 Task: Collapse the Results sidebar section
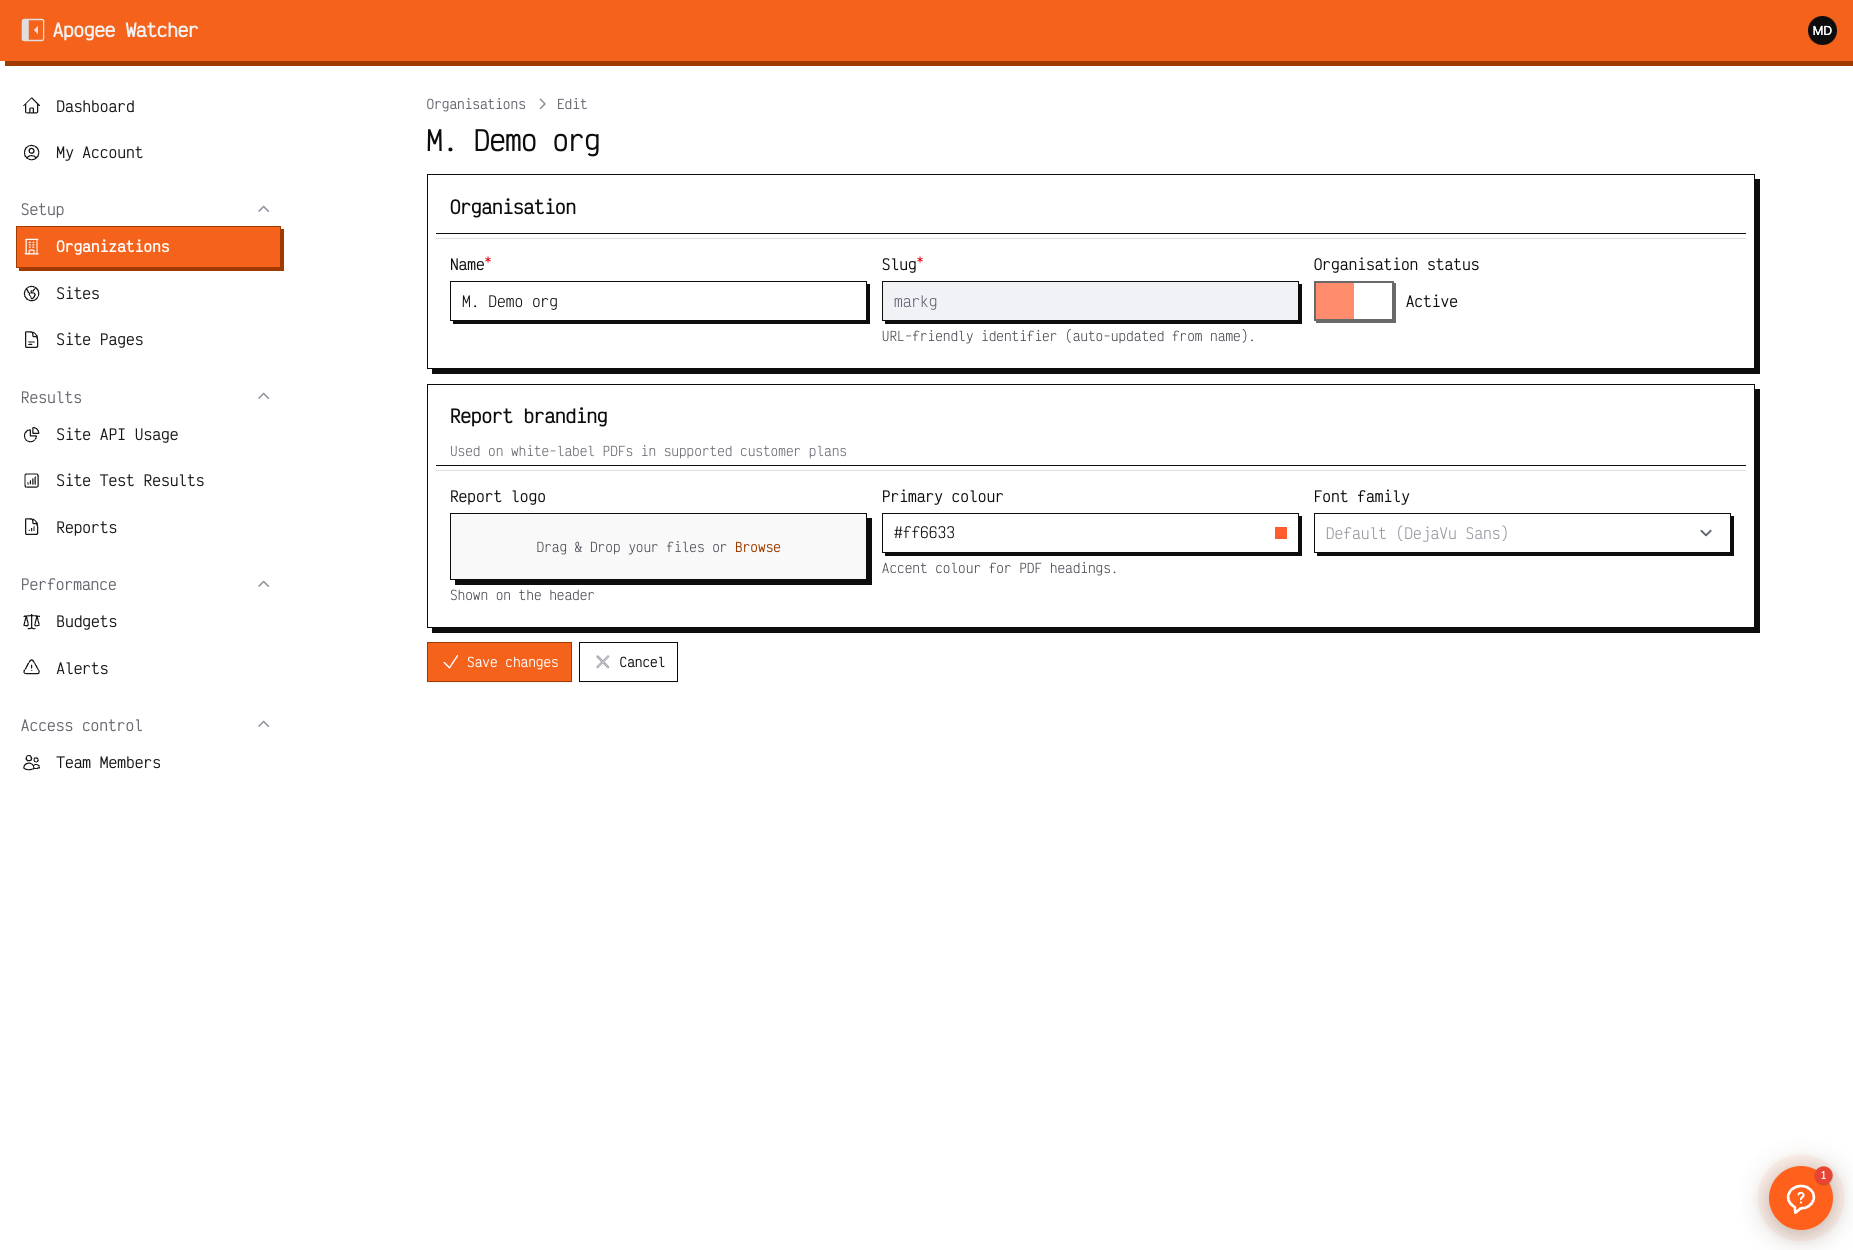[264, 397]
